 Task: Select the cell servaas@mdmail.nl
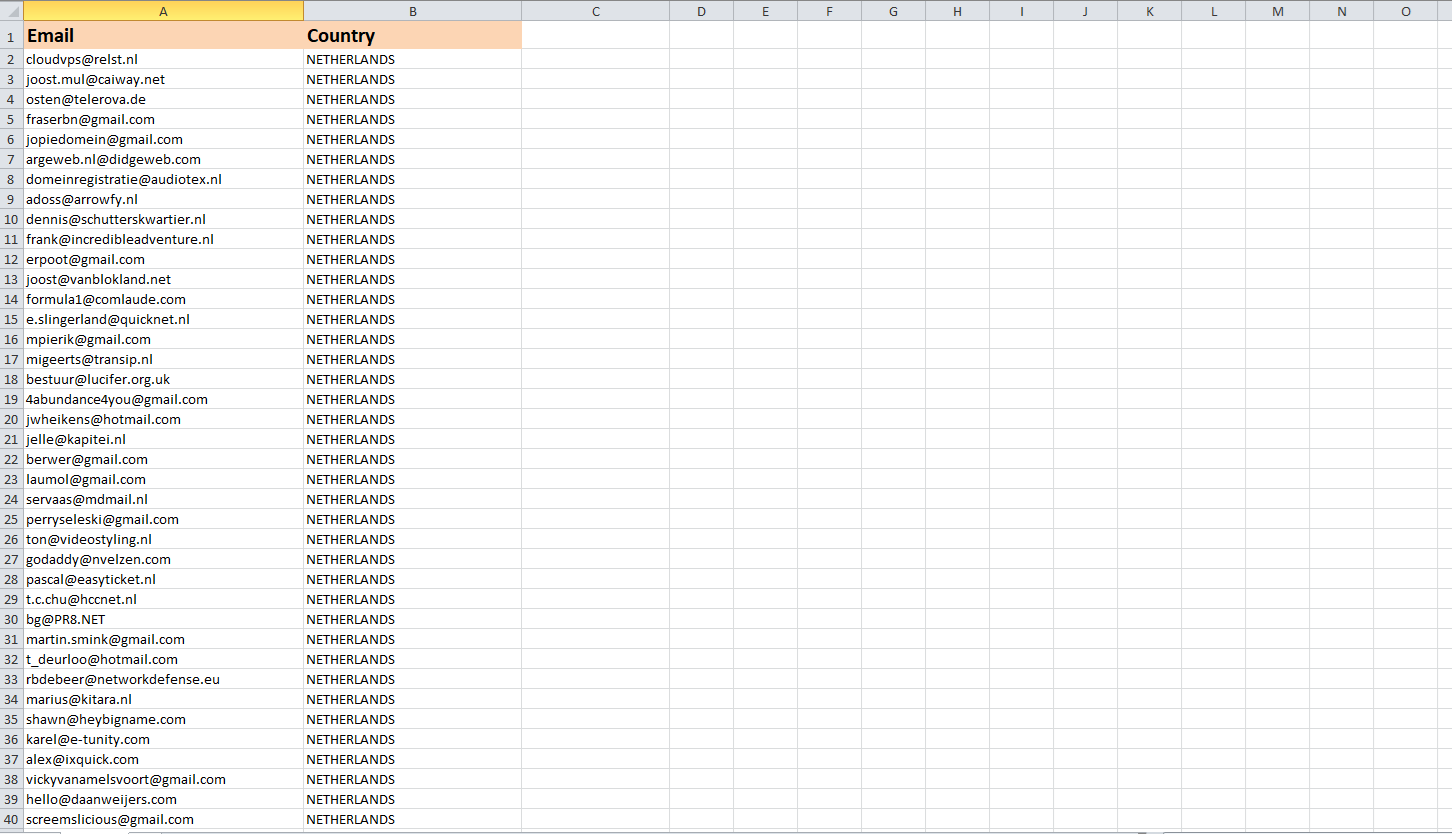[163, 499]
